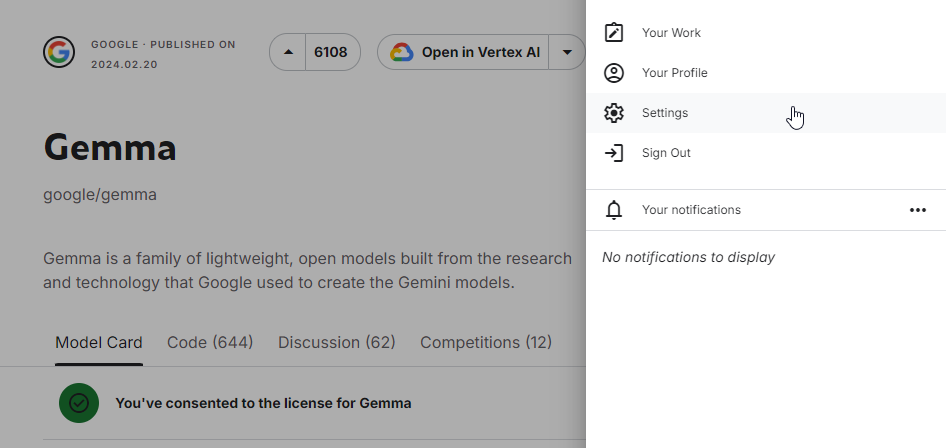The height and width of the screenshot is (448, 946).
Task: Select the Model Card tab
Action: [99, 342]
